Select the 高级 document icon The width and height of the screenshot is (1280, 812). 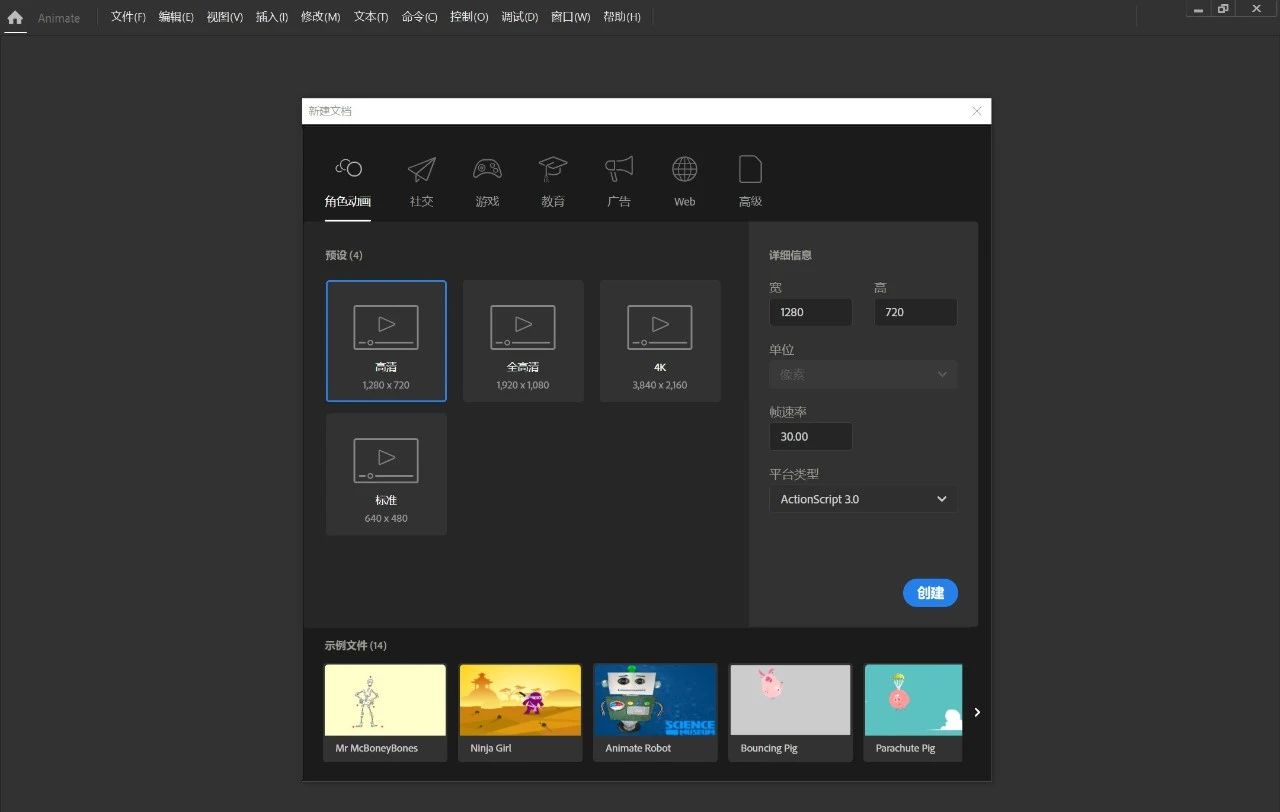750,169
